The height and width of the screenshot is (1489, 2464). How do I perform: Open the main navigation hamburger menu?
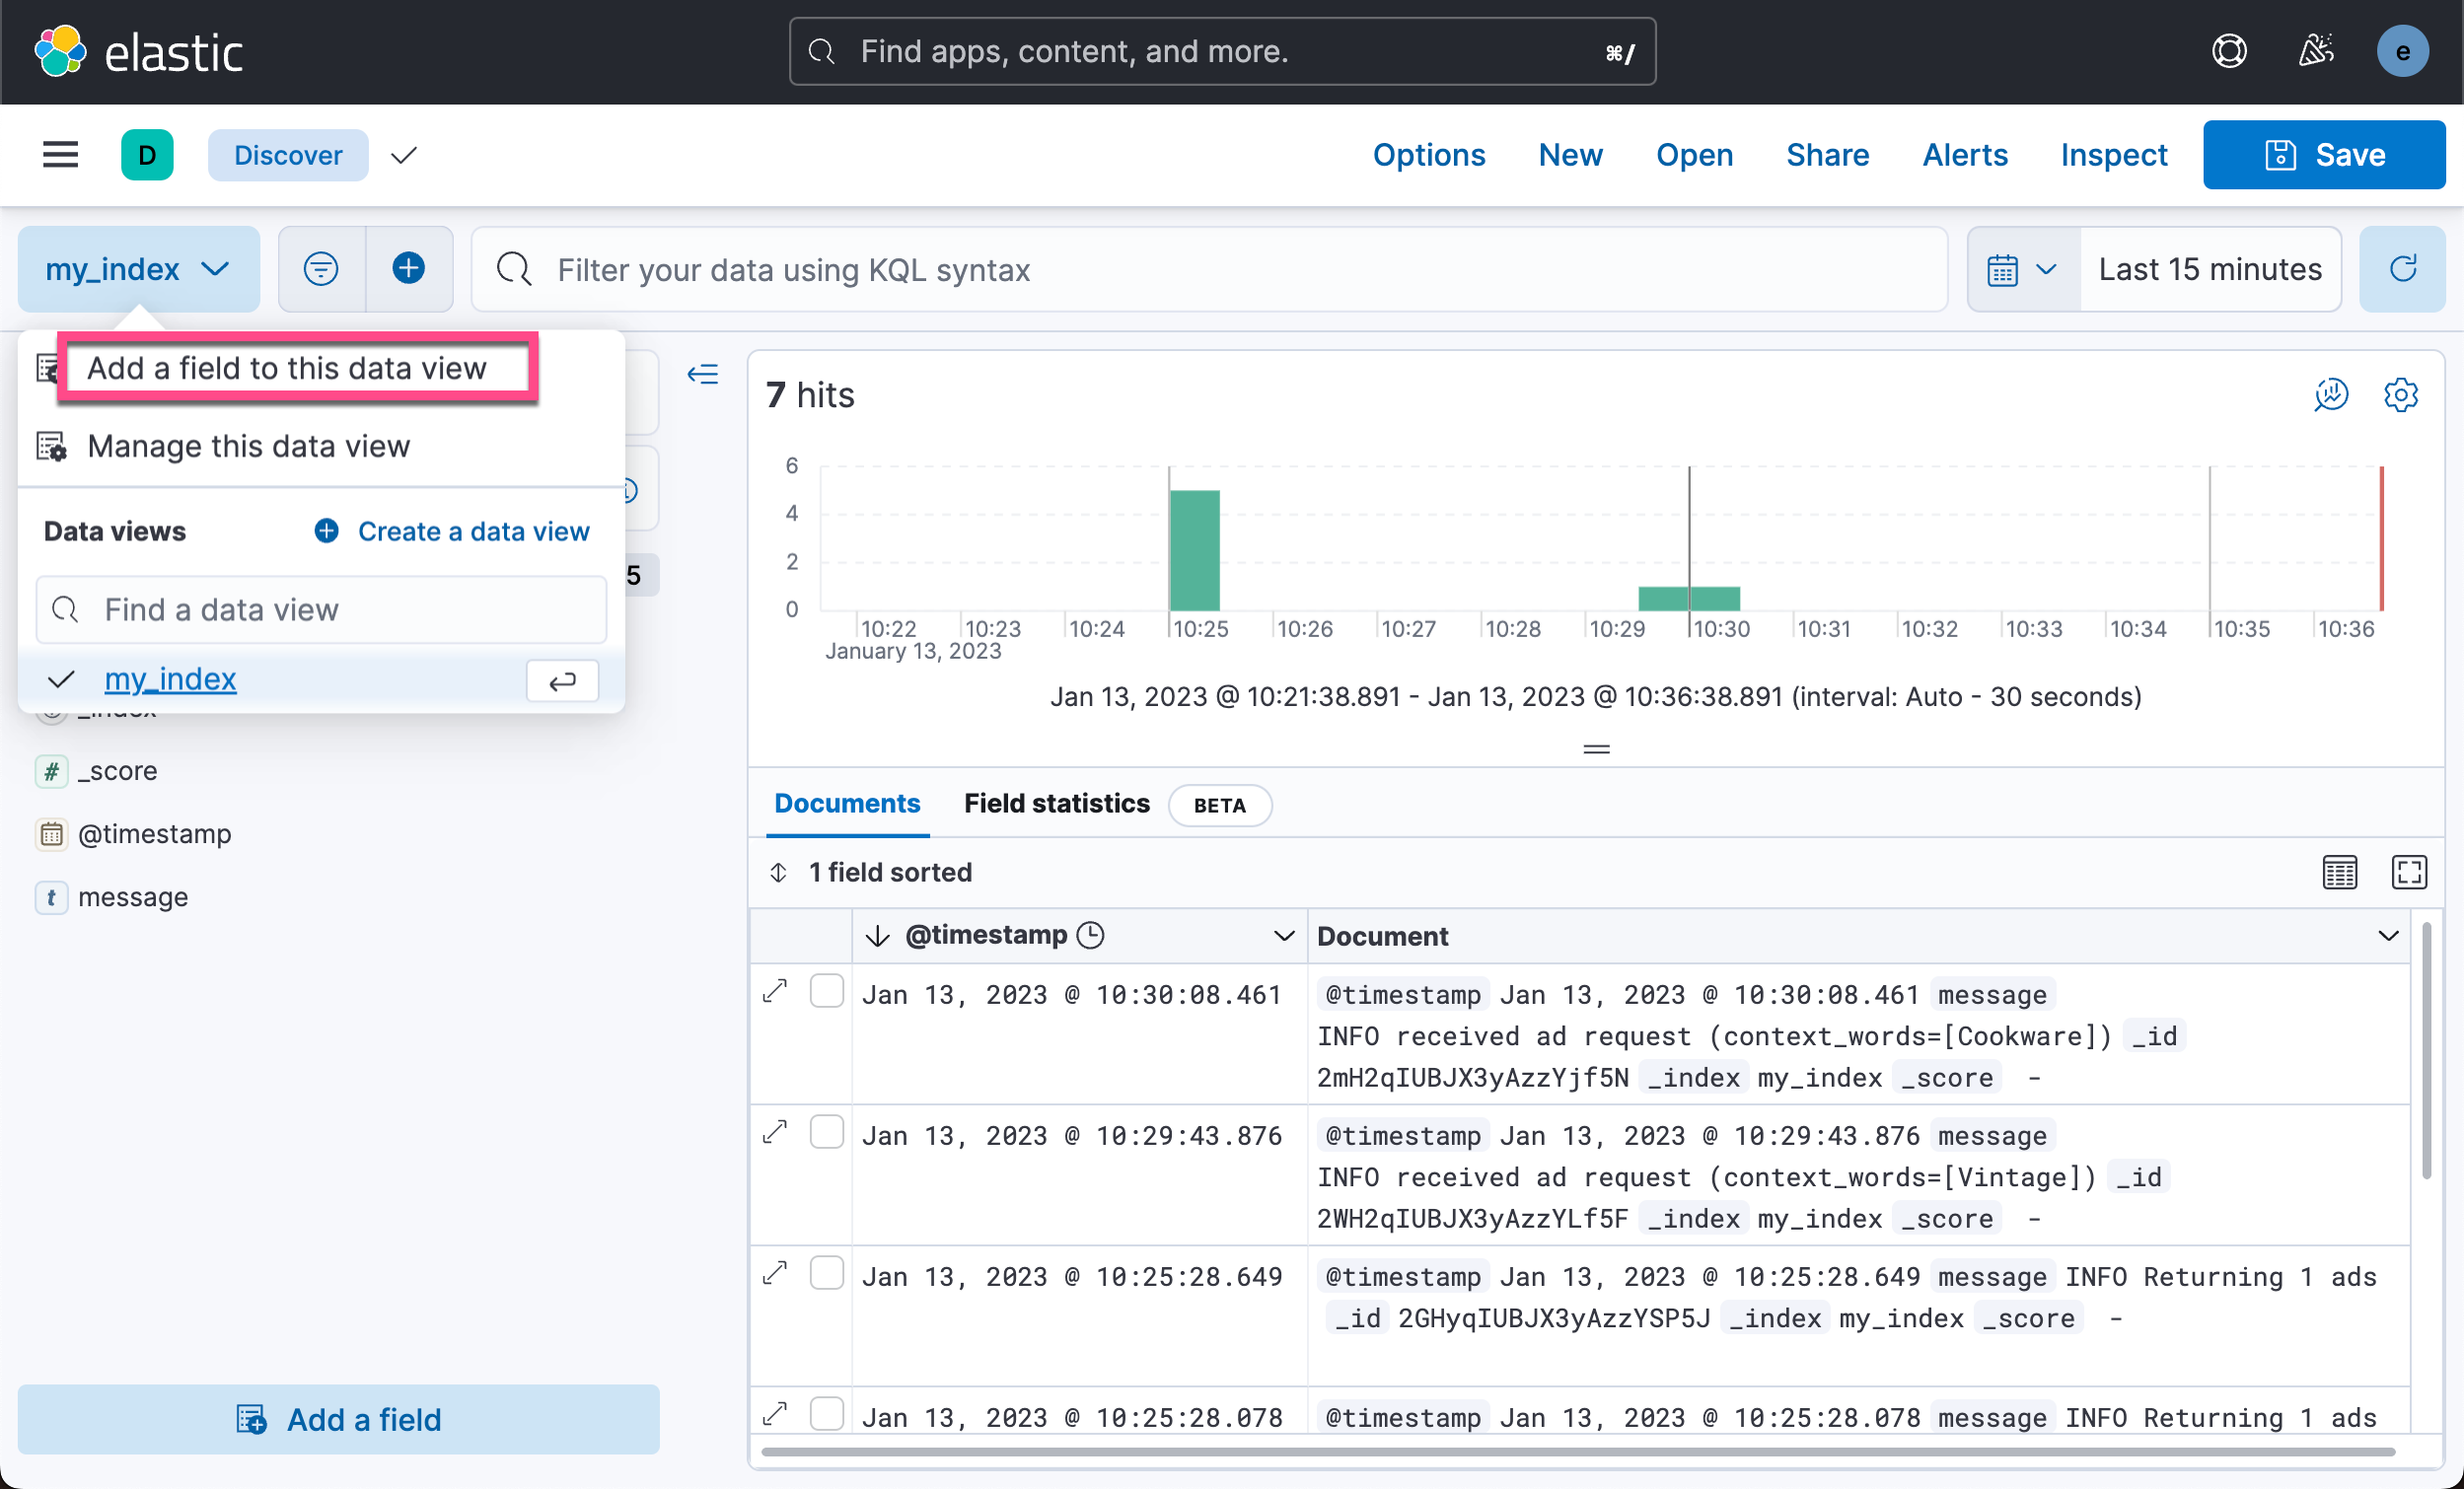click(x=59, y=154)
